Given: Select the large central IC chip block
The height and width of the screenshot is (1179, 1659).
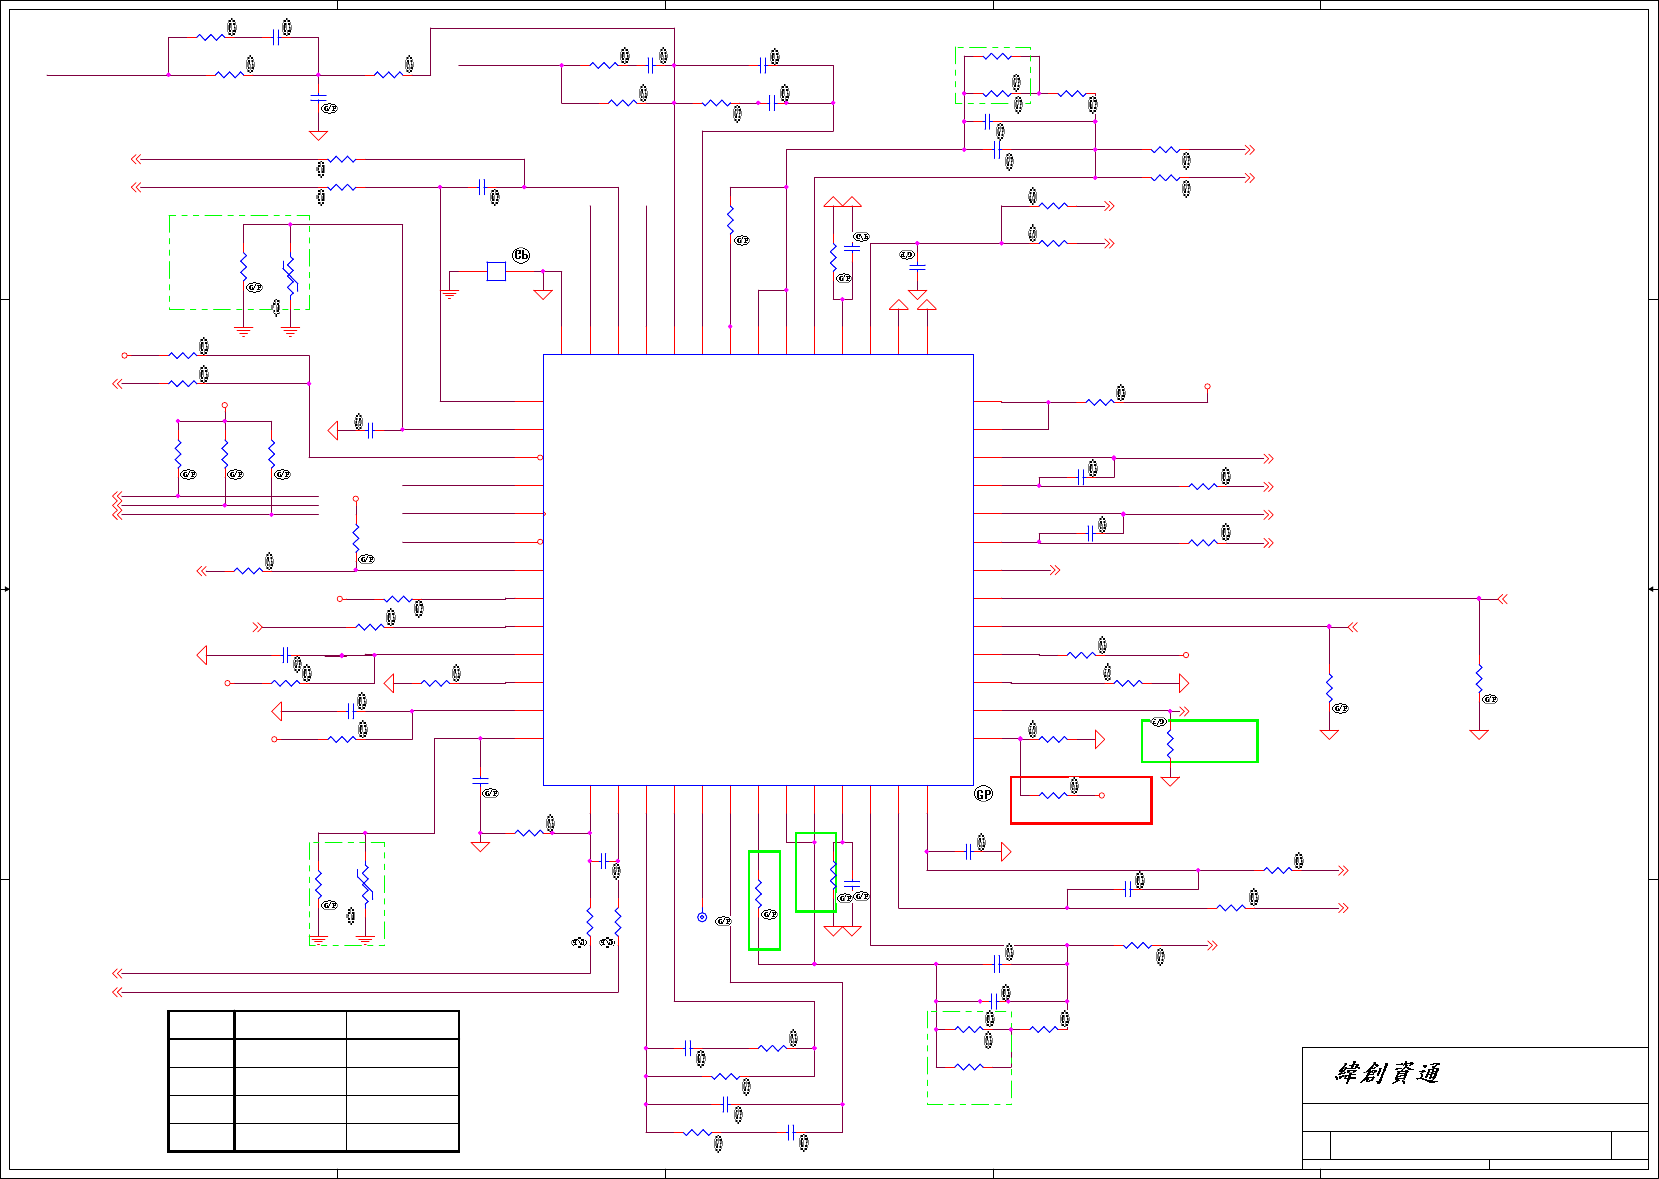Looking at the screenshot, I should click(x=758, y=570).
